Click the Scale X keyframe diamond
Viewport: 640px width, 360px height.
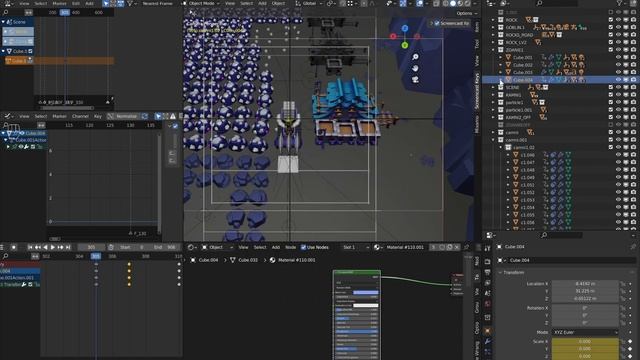pyautogui.click(x=630, y=341)
